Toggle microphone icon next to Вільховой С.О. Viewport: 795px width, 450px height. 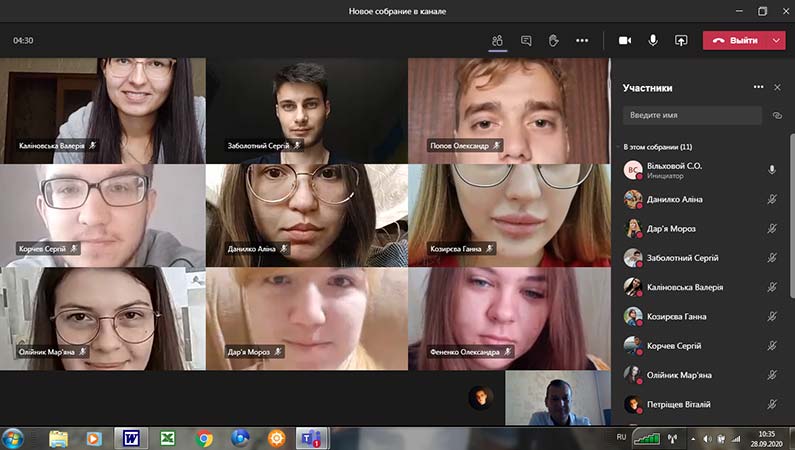[x=772, y=170]
